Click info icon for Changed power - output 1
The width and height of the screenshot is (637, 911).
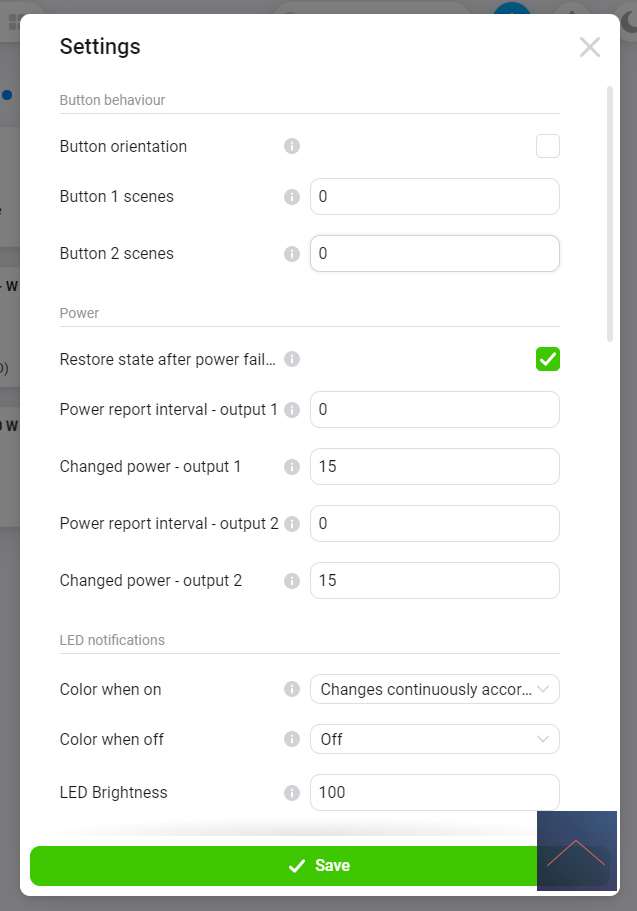[x=292, y=467]
